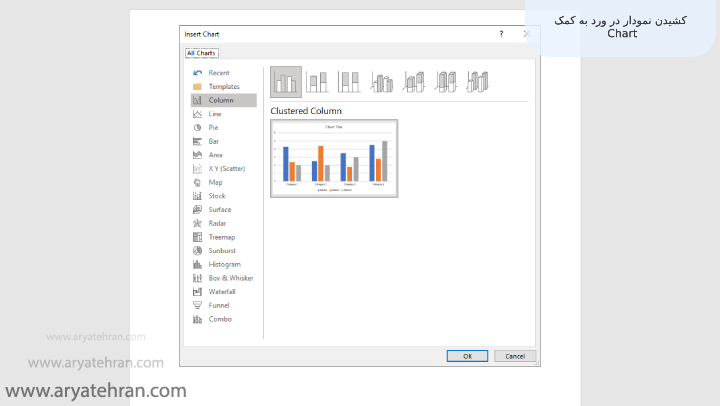Image resolution: width=720 pixels, height=406 pixels.
Task: Choose the Stacked Column subtype icon
Action: point(317,82)
